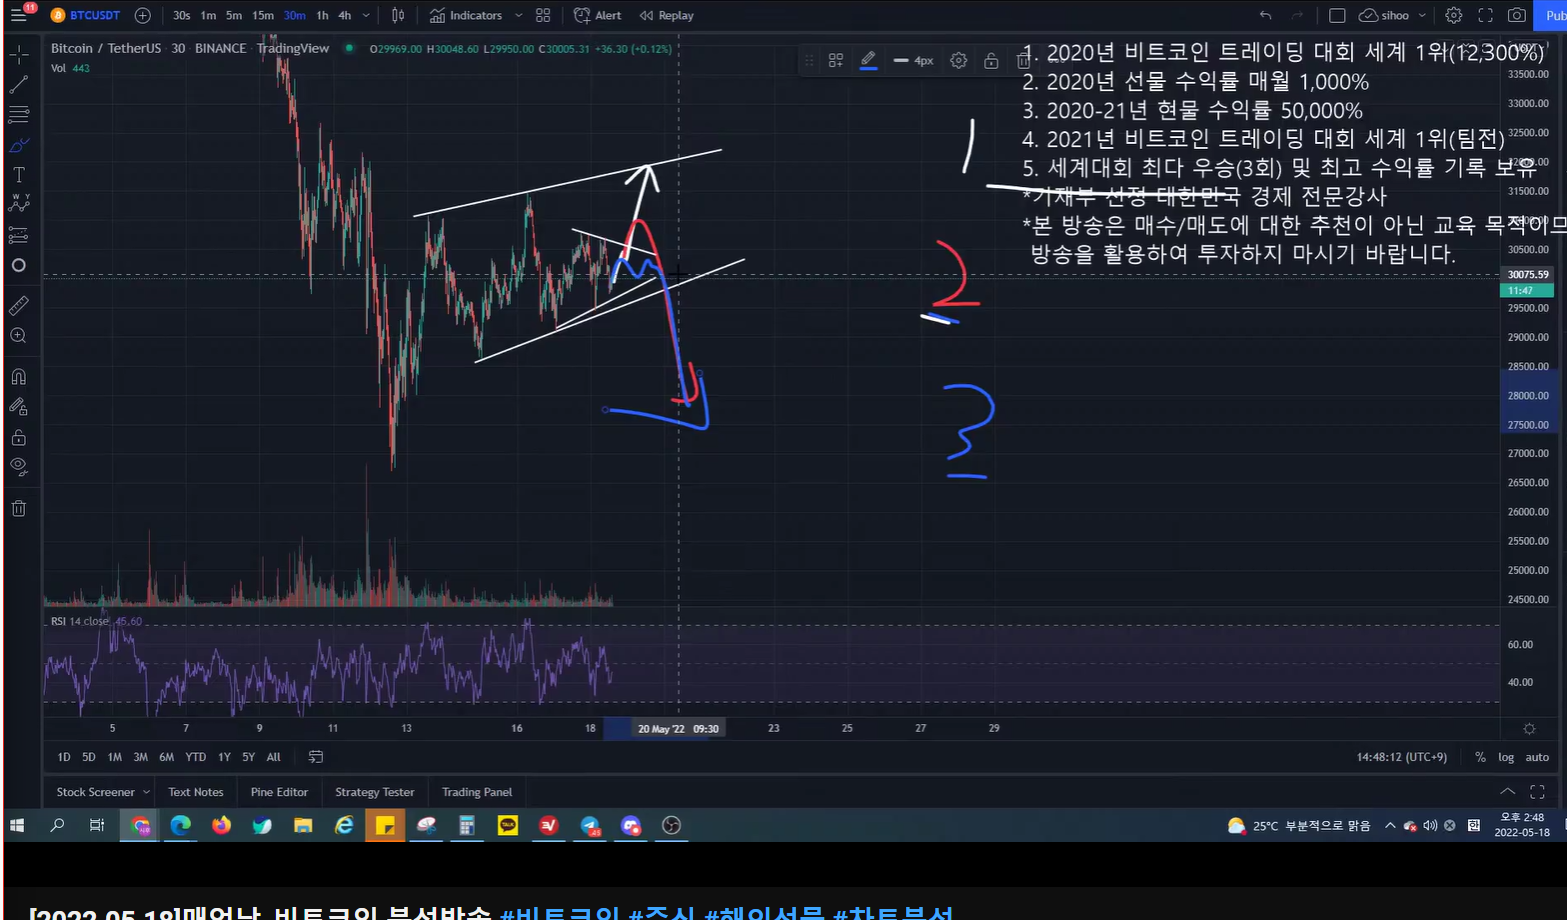Undo the last chart action
The image size is (1567, 920).
pos(1265,15)
